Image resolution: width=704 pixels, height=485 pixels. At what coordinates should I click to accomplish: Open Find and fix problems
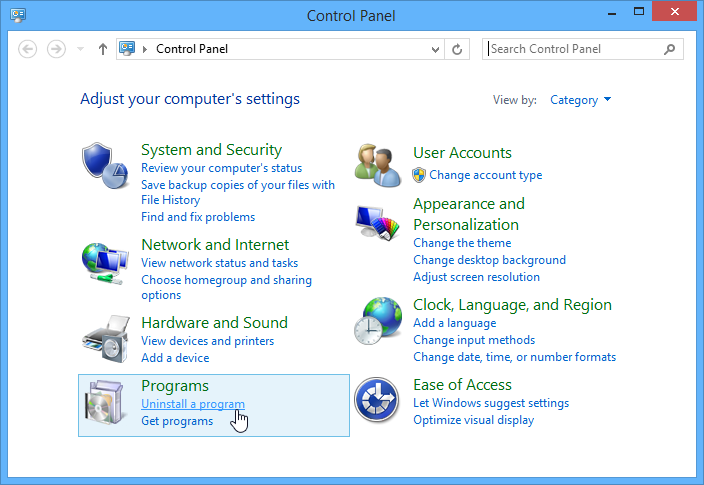tap(198, 217)
